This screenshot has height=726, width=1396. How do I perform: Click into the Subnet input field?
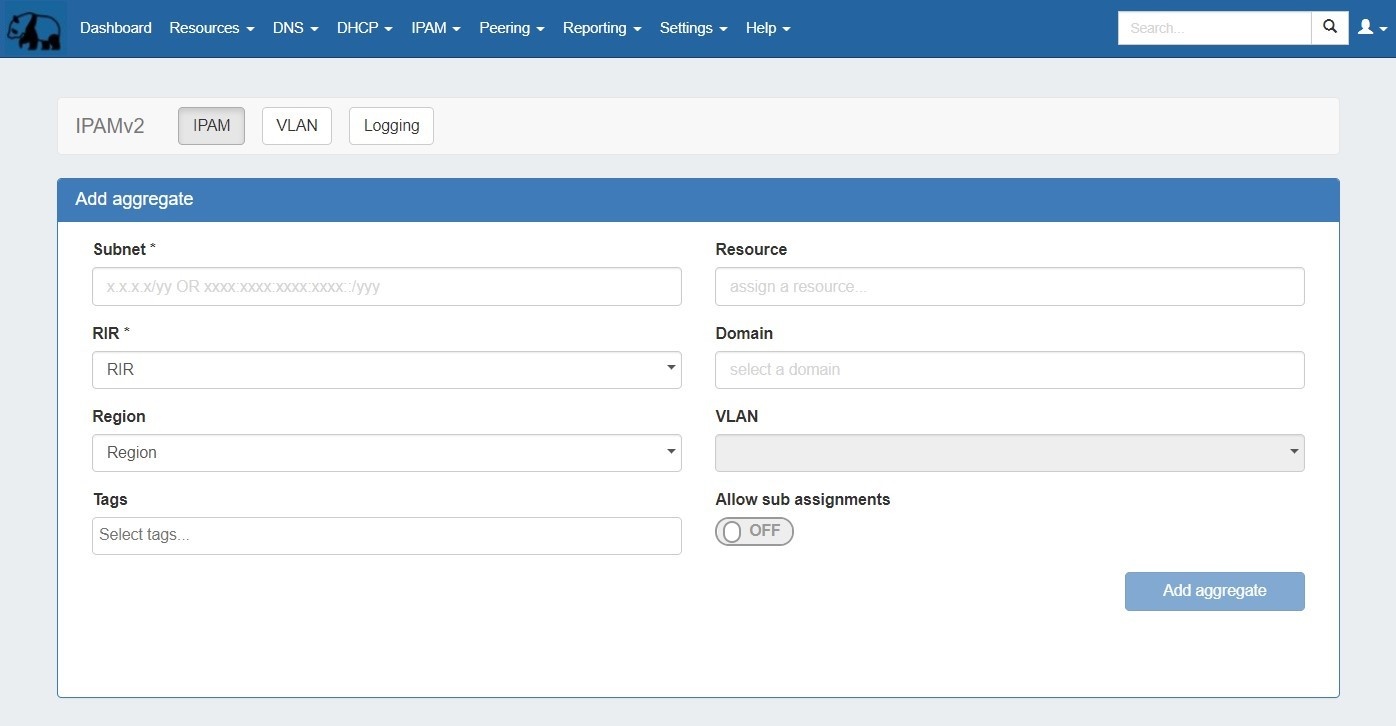pos(386,287)
